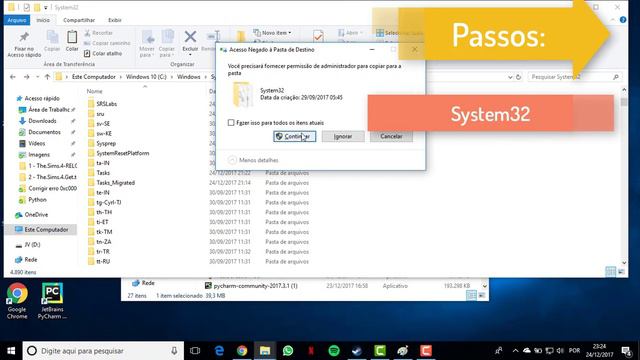Select Rede in System32 window sidebar

26,260
